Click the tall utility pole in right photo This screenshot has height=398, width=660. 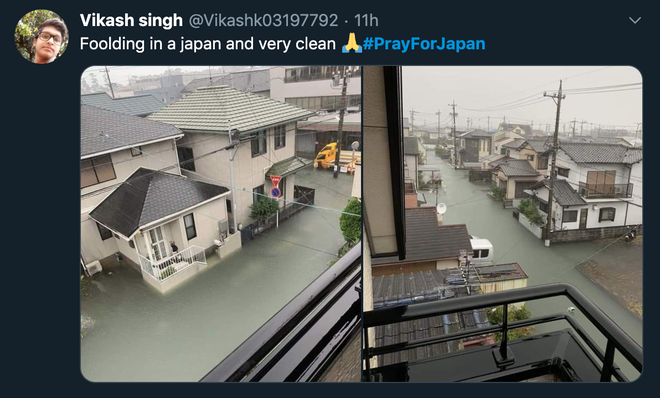(x=553, y=162)
